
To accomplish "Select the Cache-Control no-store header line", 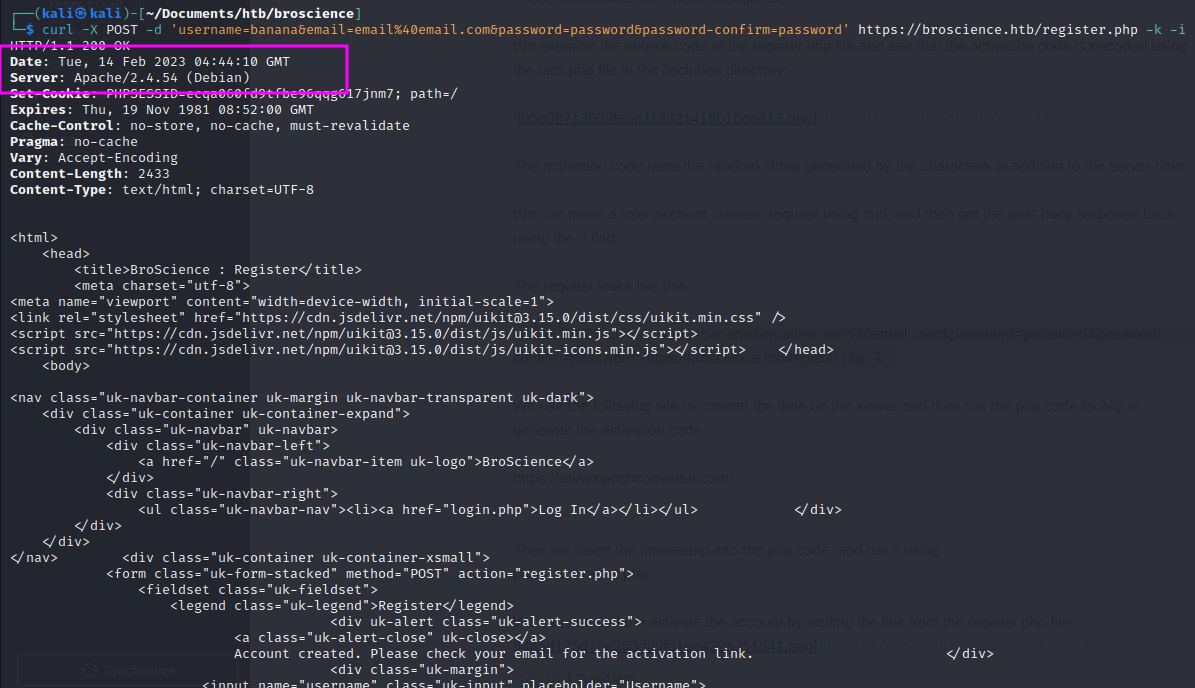I will click(x=210, y=126).
